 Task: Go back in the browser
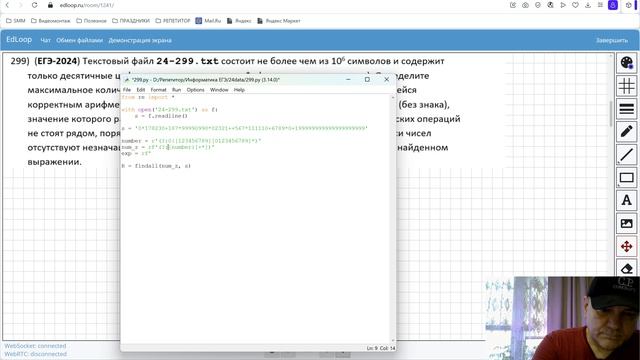click(x=7, y=5)
